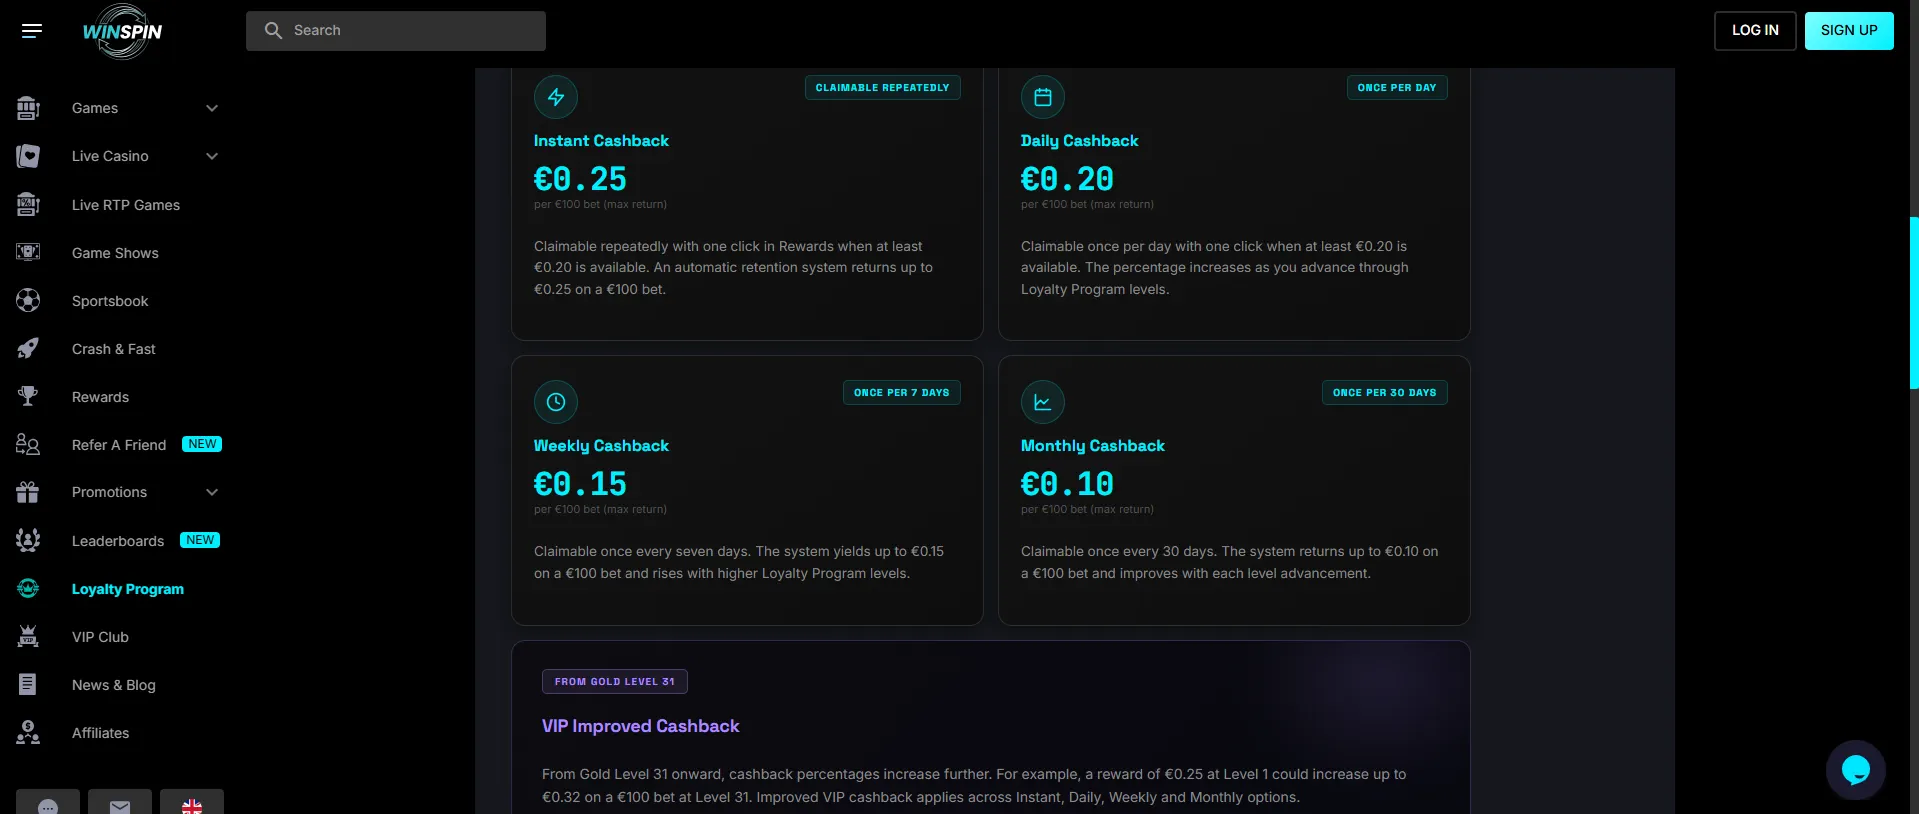The height and width of the screenshot is (814, 1919).
Task: Click the Refer A Friend people icon
Action: [x=28, y=445]
